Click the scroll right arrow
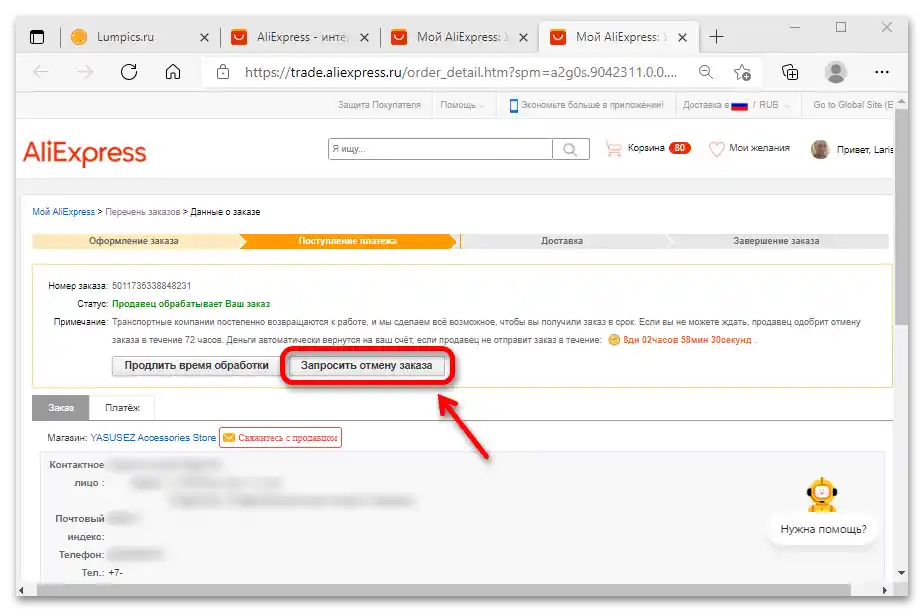Screen dimensions: 924x612 [885, 590]
